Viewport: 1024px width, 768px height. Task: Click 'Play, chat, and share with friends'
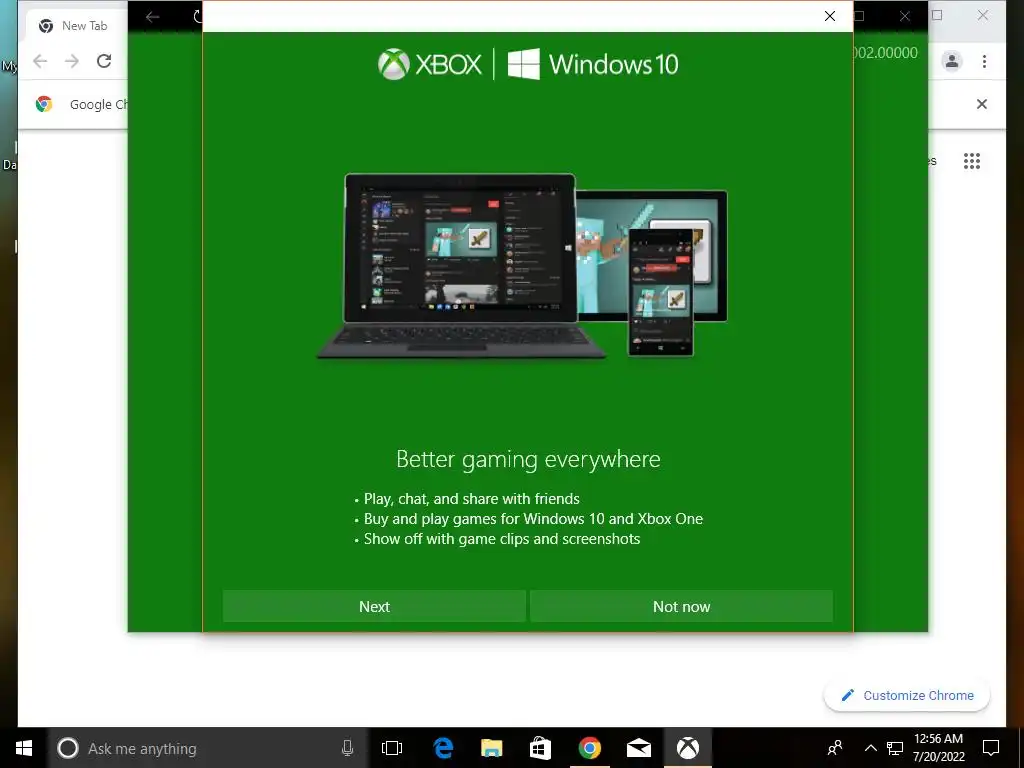click(472, 499)
